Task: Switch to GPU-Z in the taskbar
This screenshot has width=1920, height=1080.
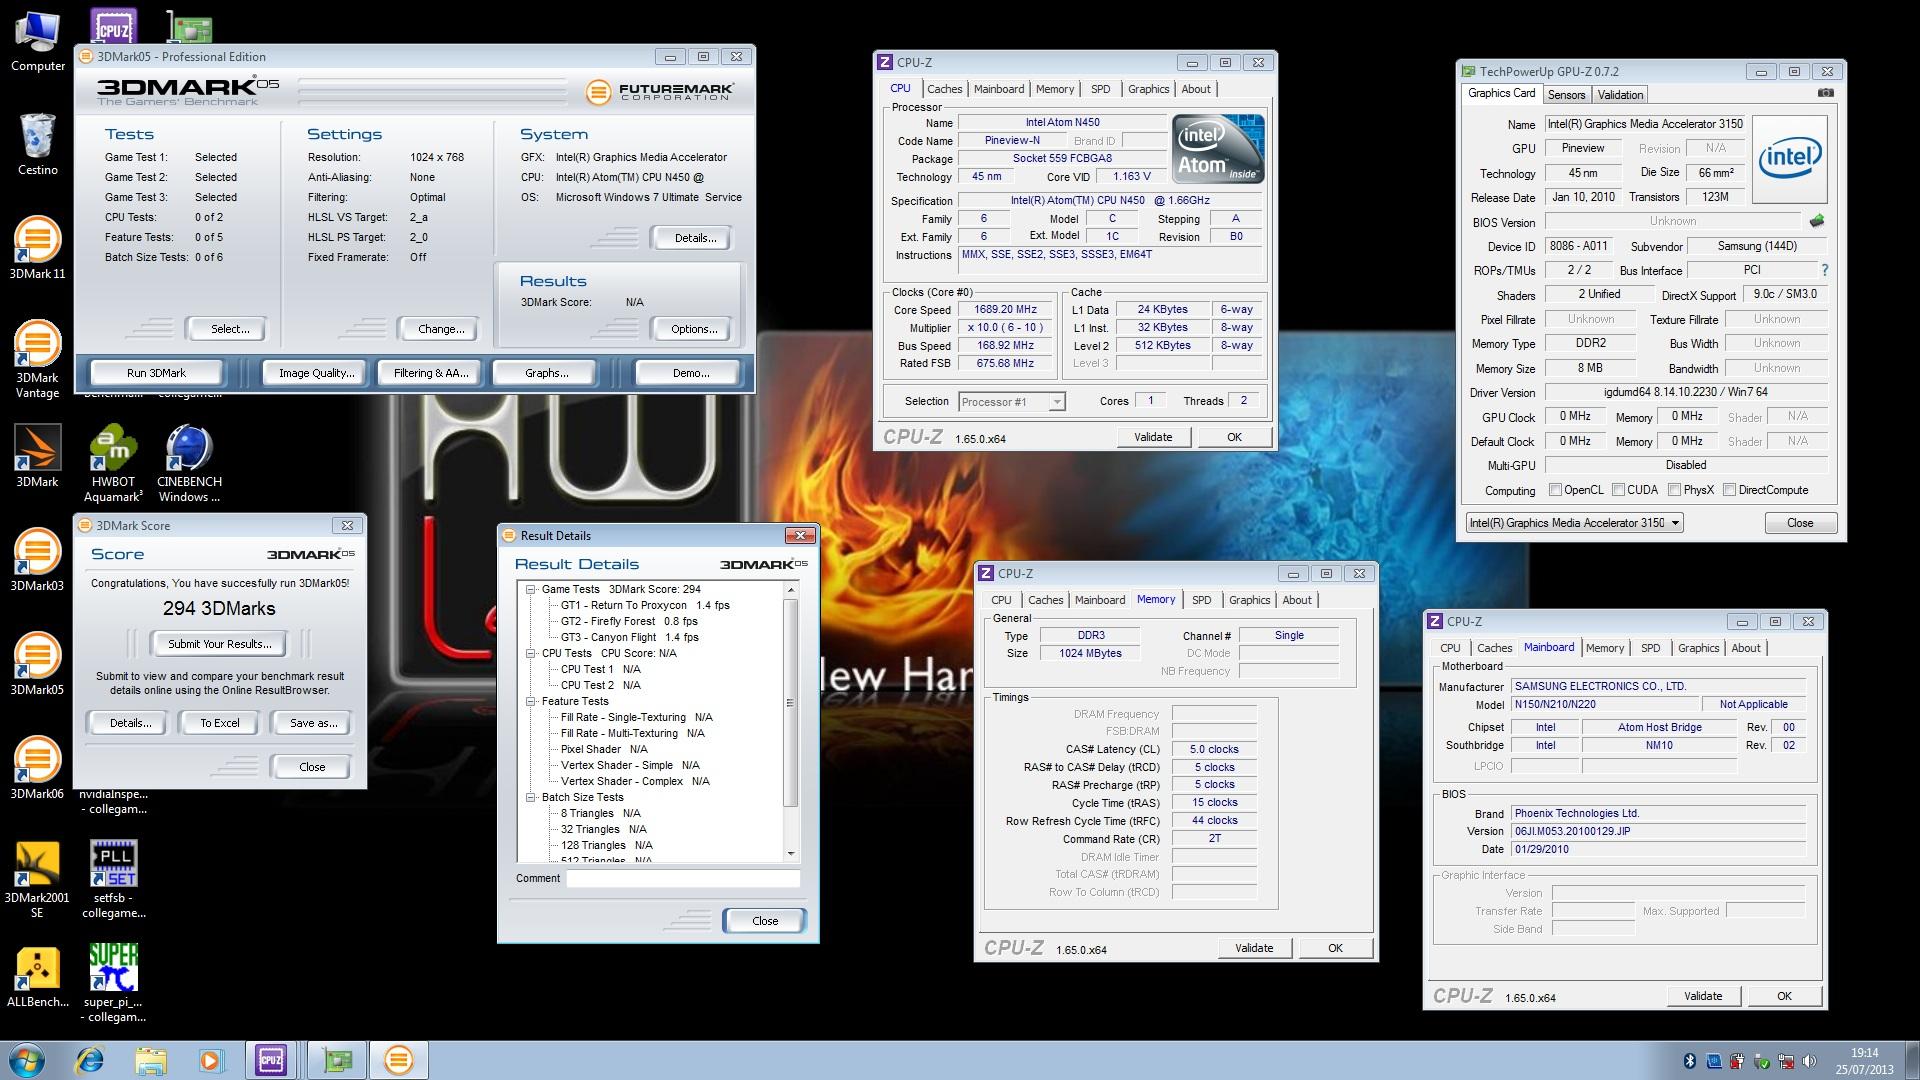Action: point(337,1059)
